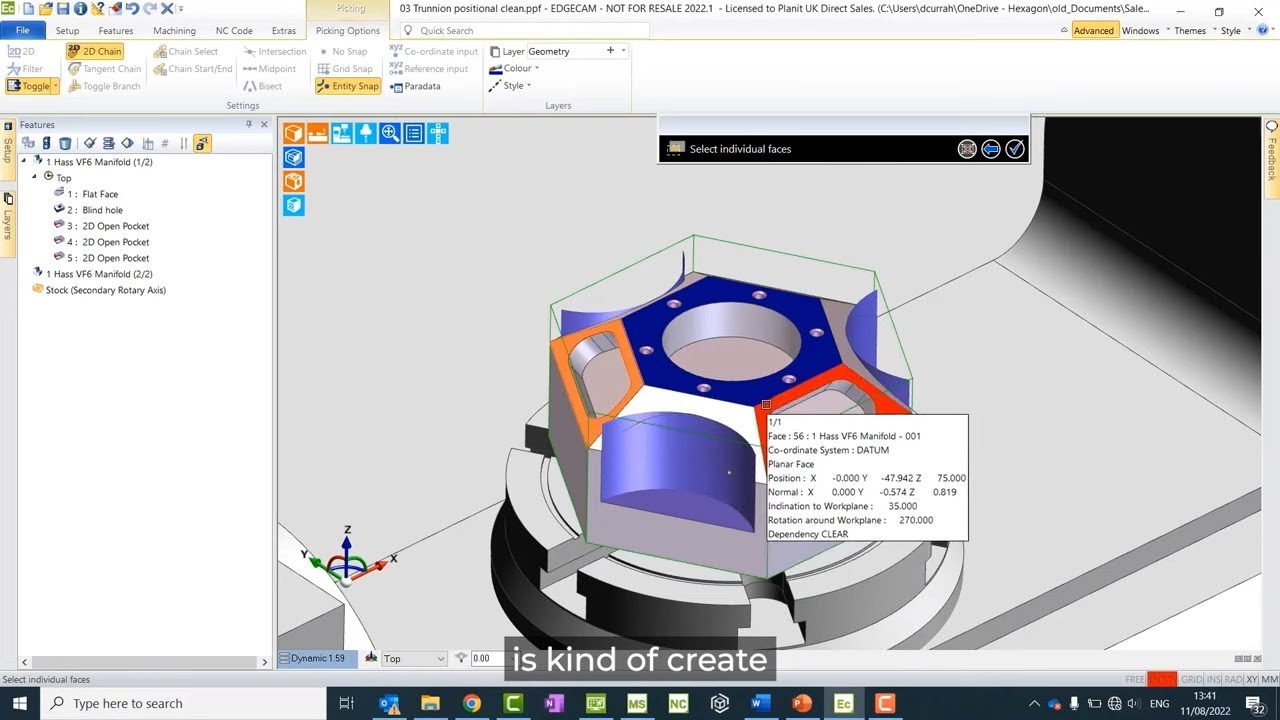Click the orange machining sequence toolbar icon
Screen dimensions: 1280x720
point(318,133)
